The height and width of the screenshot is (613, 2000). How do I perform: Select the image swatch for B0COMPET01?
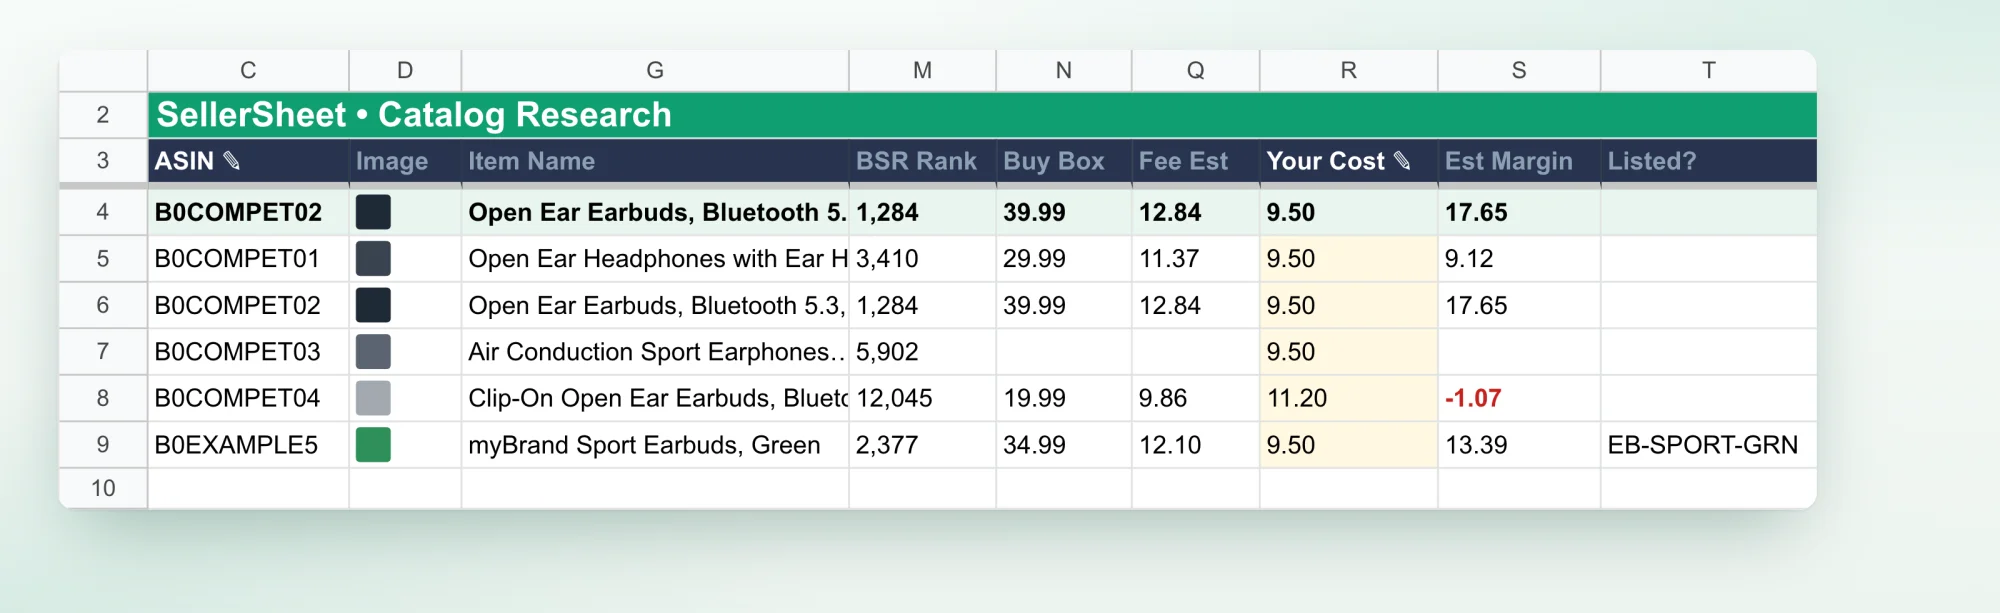pyautogui.click(x=373, y=258)
